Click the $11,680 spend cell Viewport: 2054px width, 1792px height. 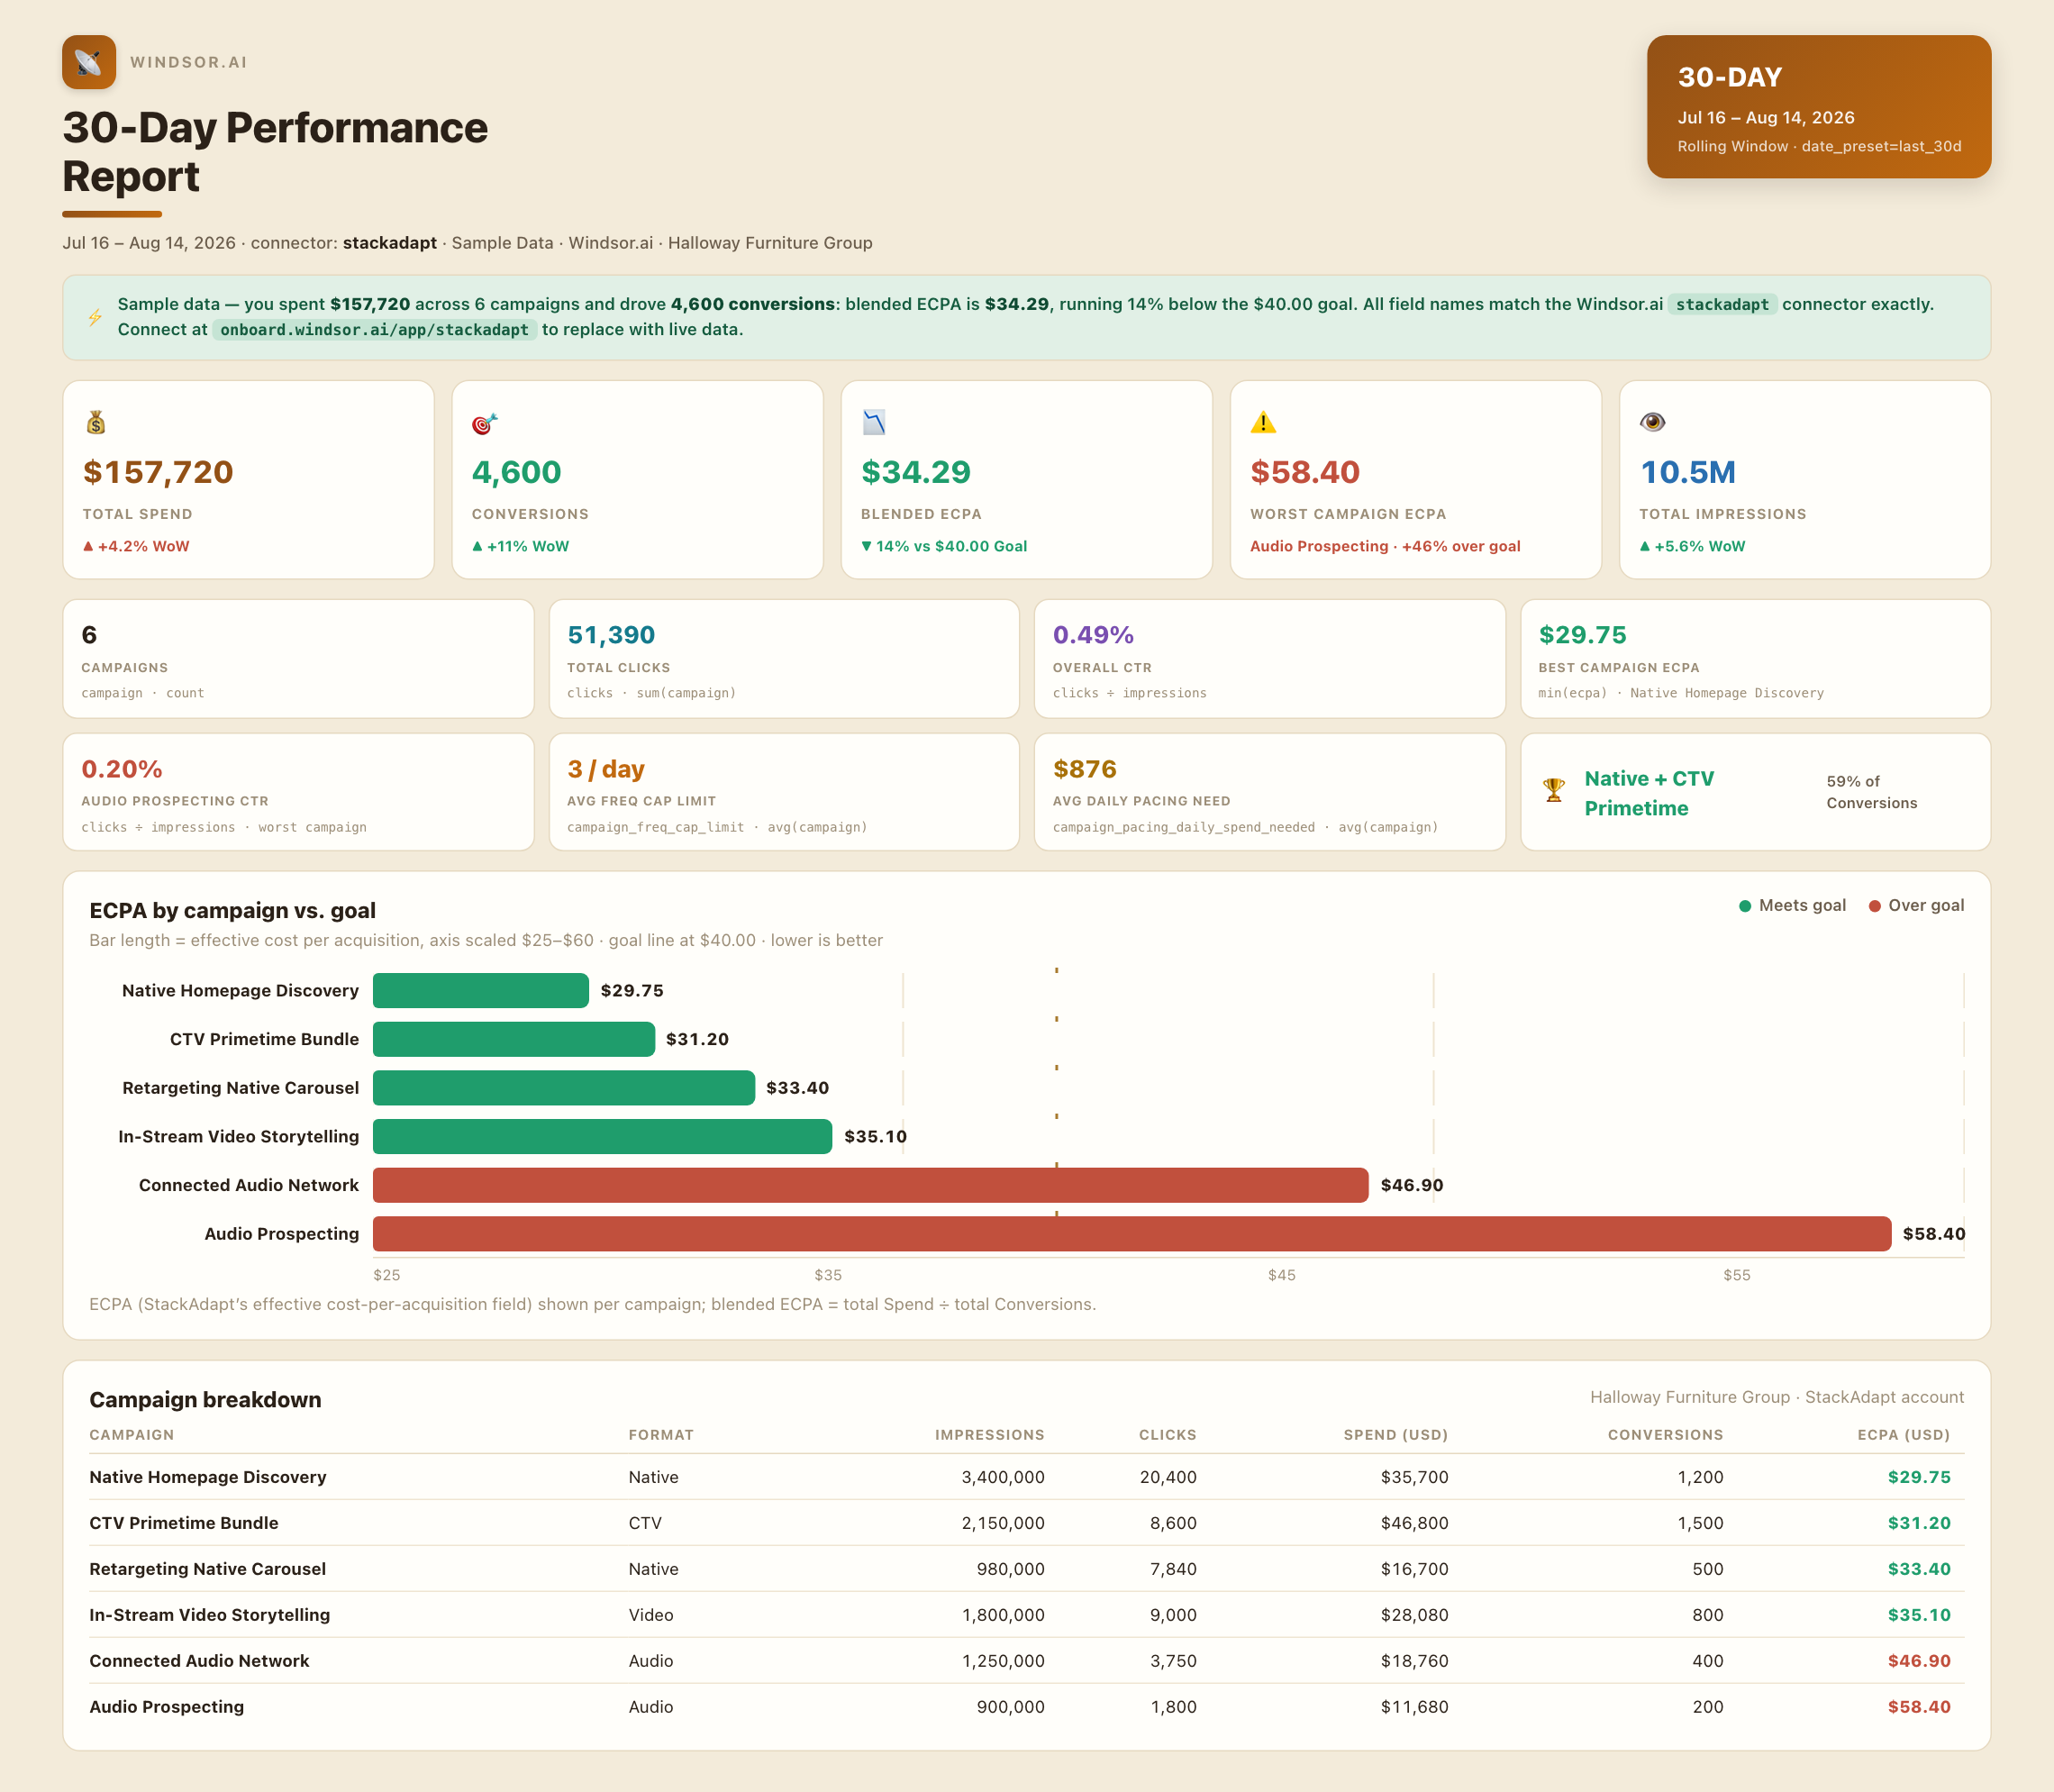tap(1415, 1707)
